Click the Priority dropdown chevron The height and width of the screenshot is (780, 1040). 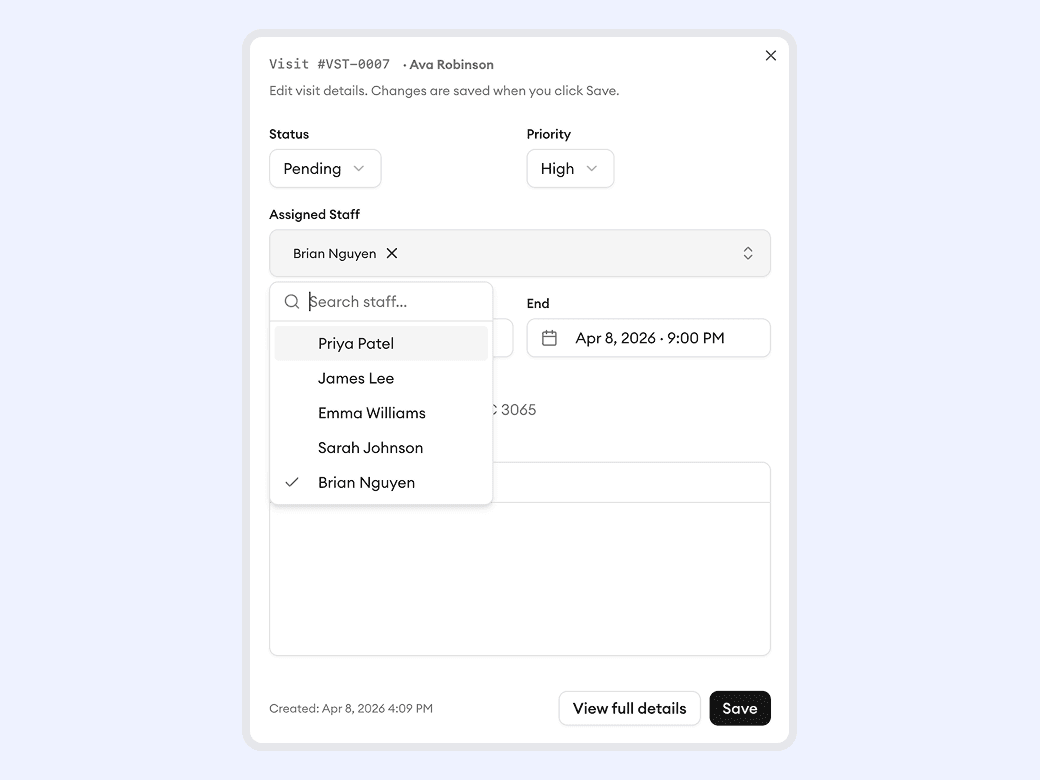[592, 169]
